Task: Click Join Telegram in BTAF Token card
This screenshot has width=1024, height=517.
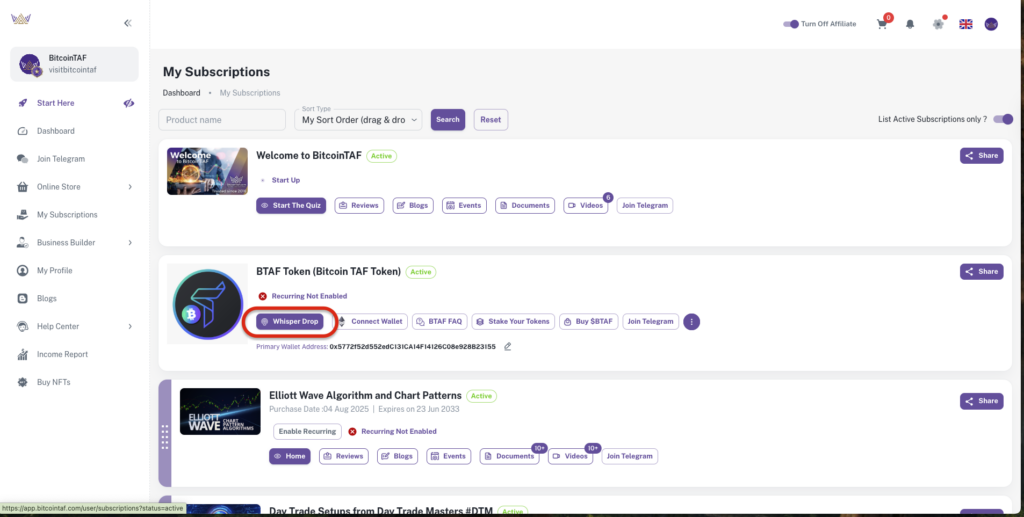Action: [650, 322]
